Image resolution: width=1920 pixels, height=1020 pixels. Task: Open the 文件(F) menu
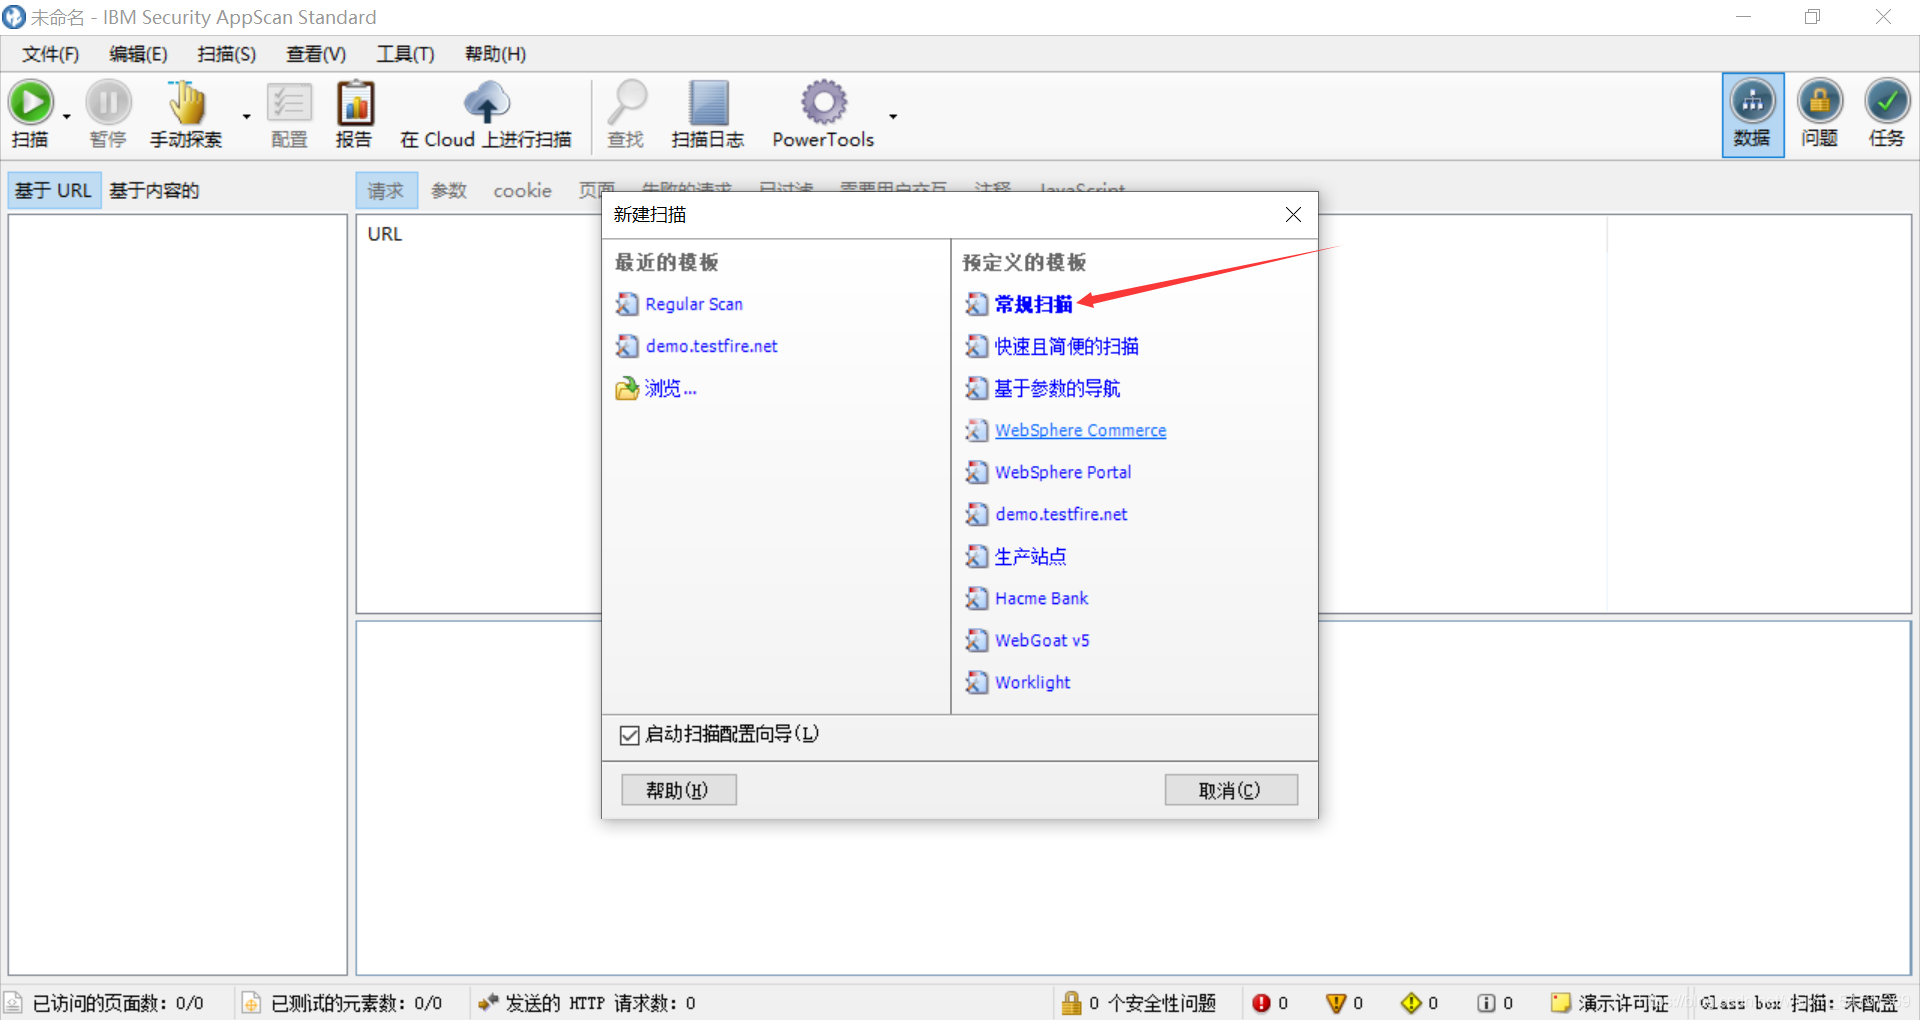50,54
